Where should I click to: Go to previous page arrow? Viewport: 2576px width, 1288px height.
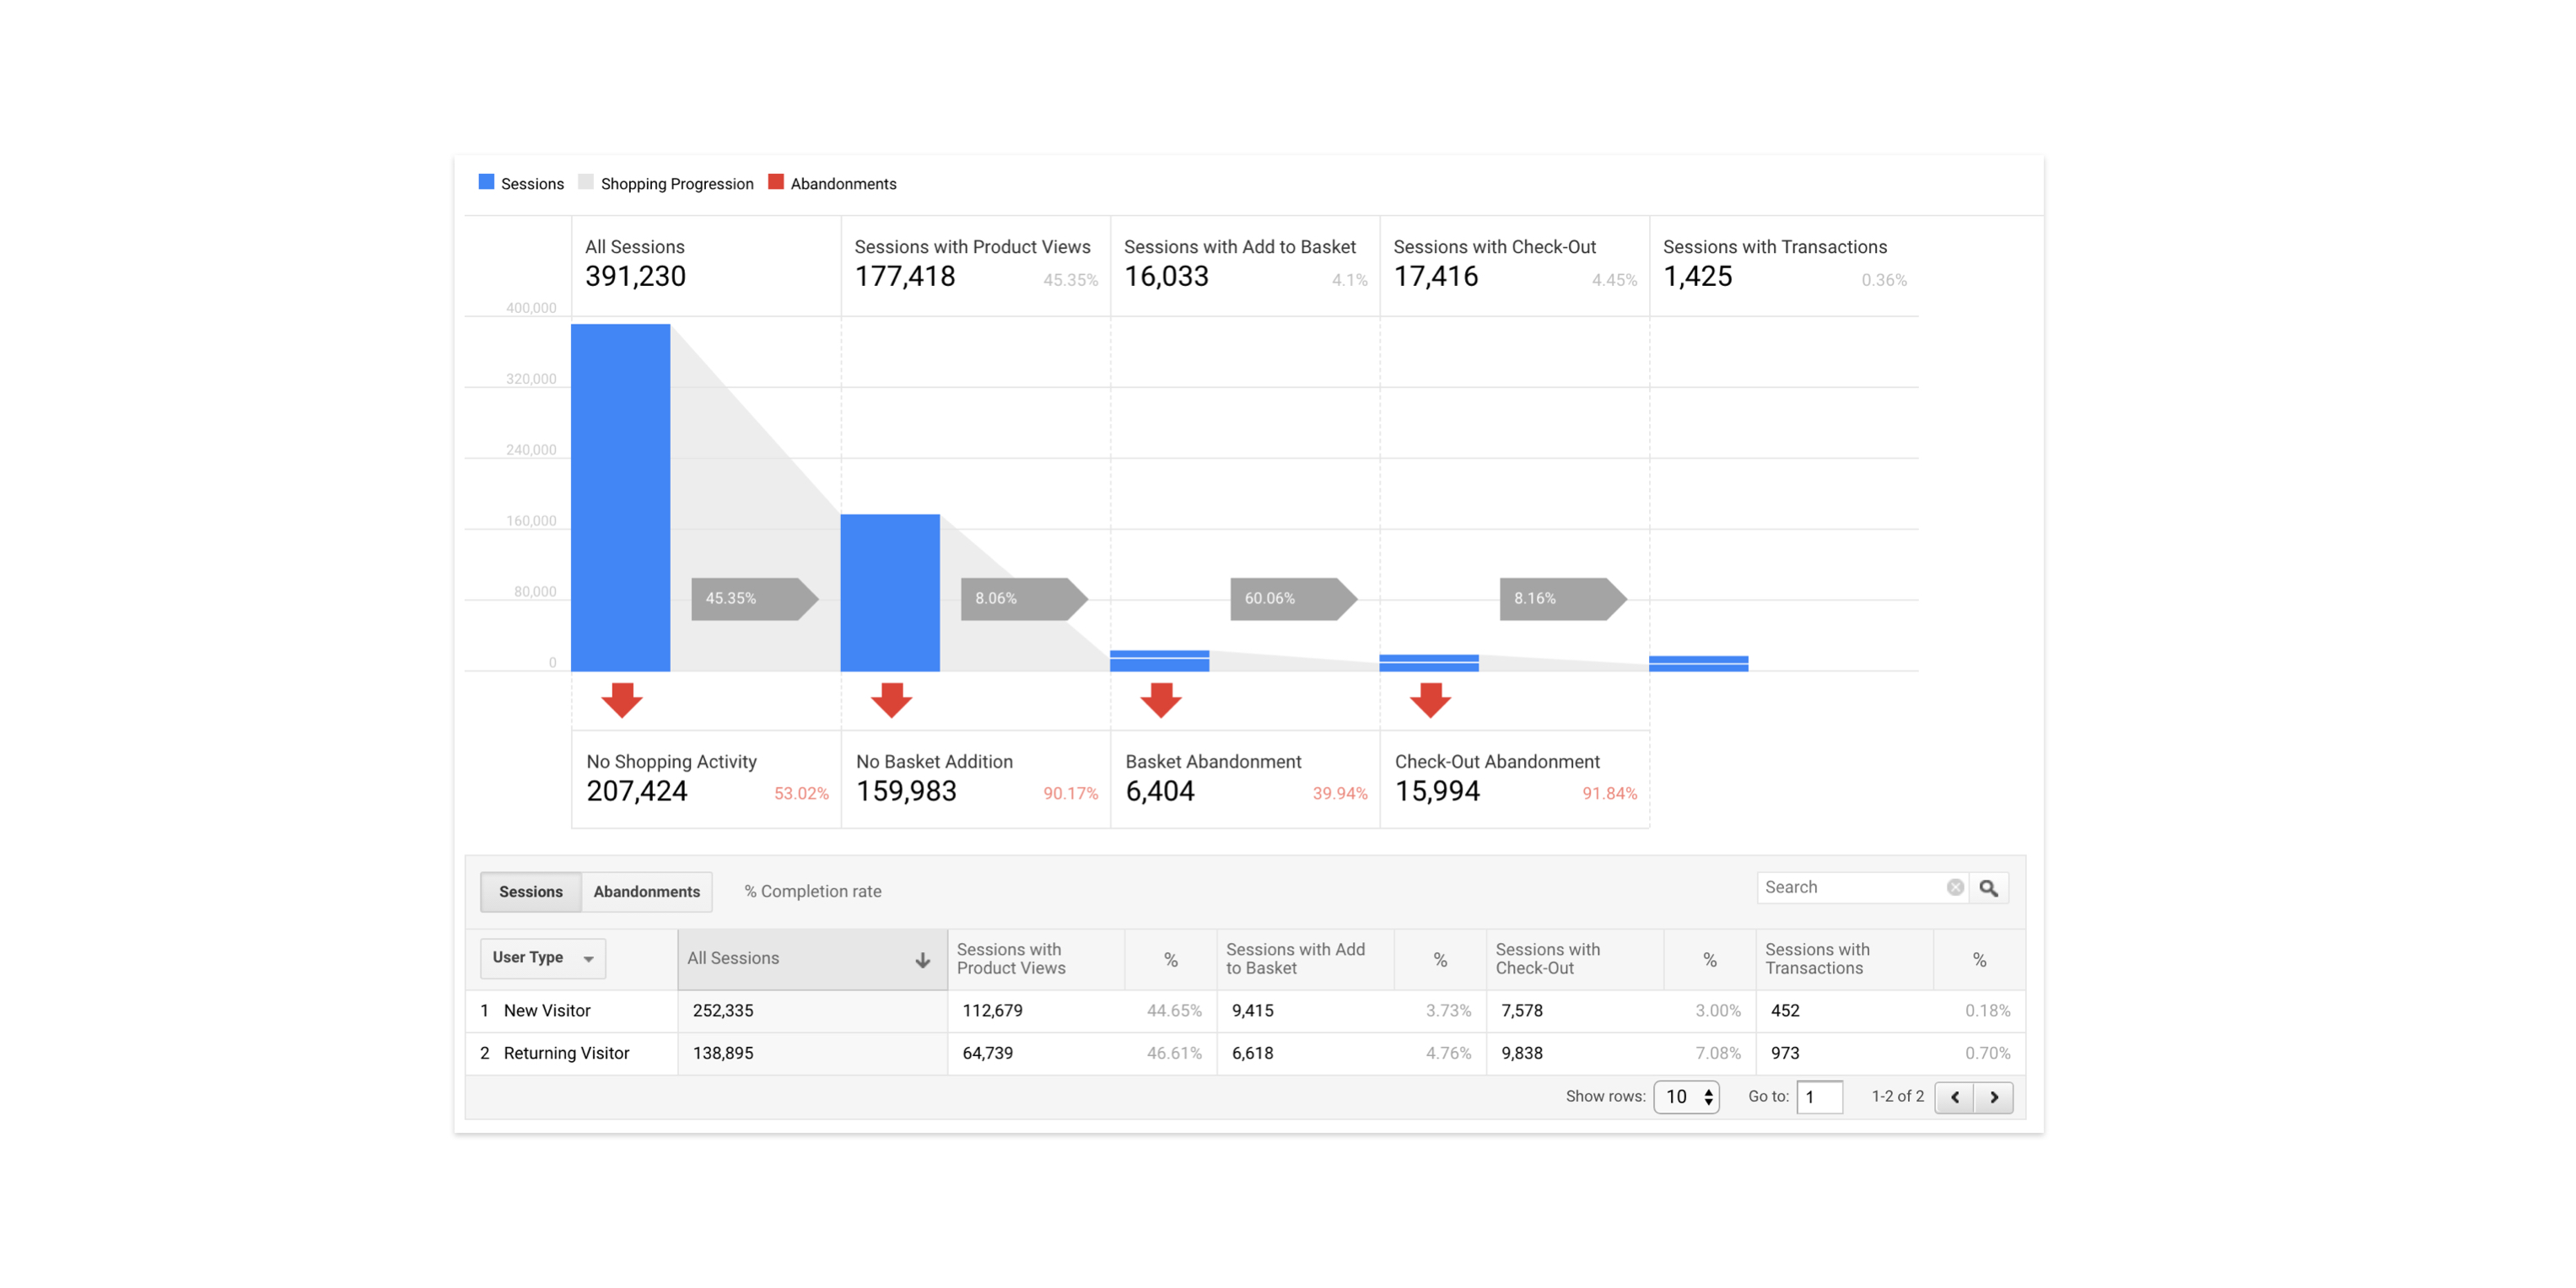click(x=1955, y=1097)
